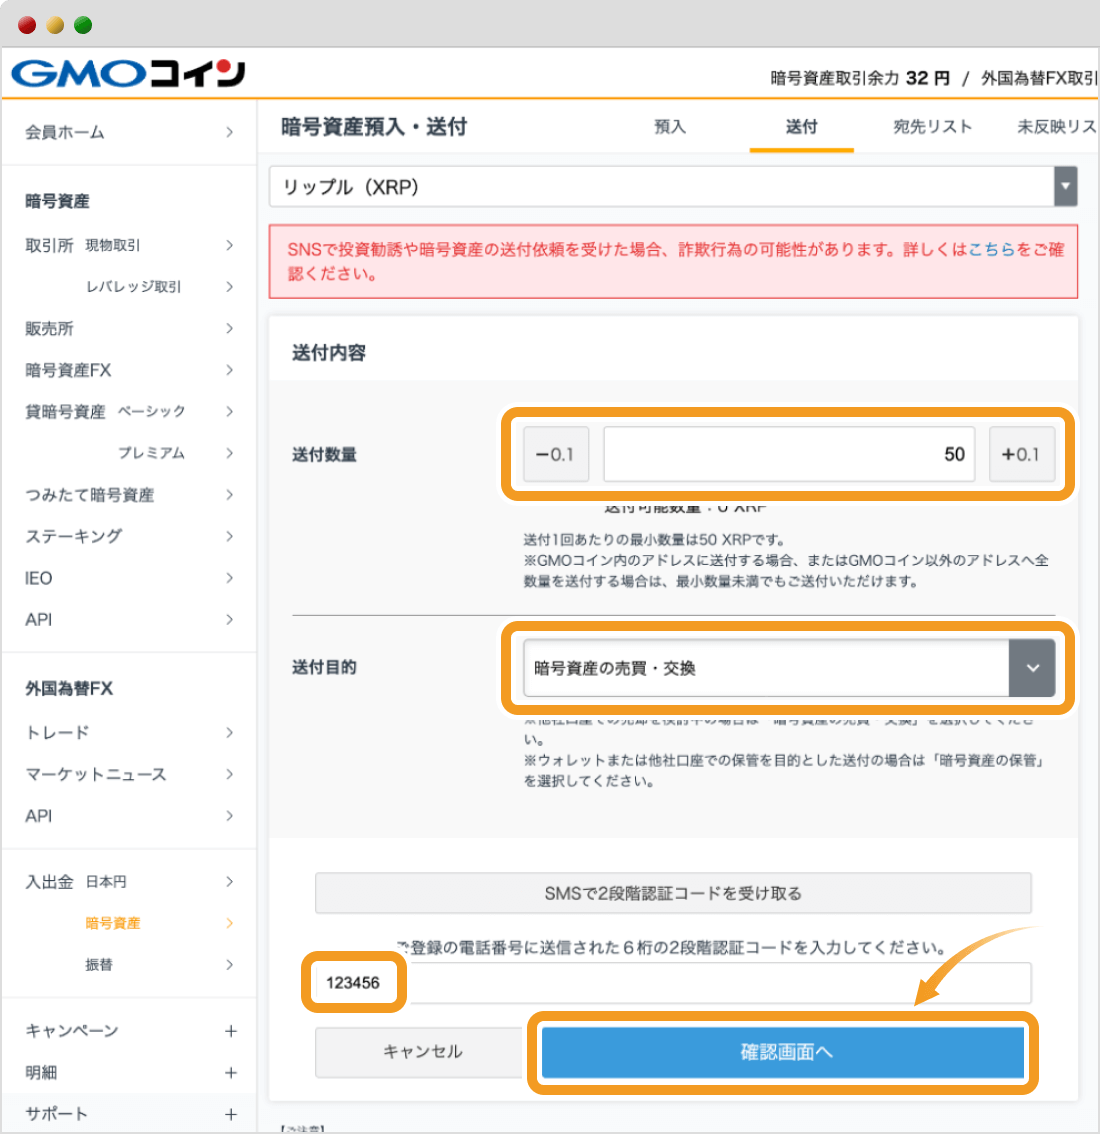The image size is (1100, 1134).
Task: Open こちら link in scam warning
Action: click(992, 250)
